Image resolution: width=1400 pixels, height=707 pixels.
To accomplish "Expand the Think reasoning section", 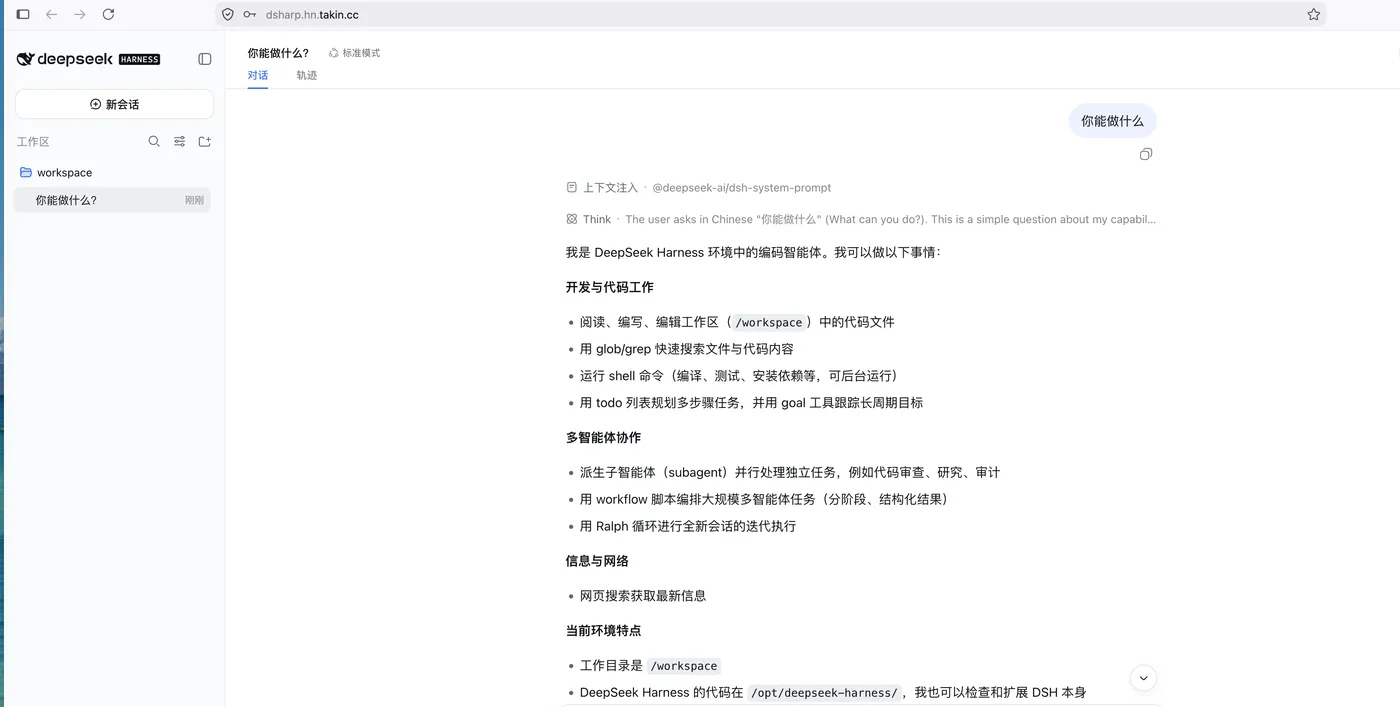I will pos(861,219).
